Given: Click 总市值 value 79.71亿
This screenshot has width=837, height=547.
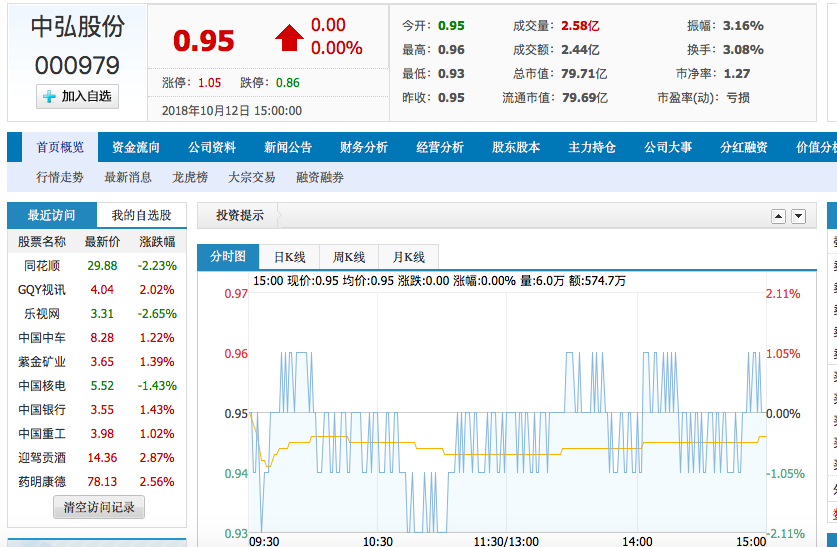Looking at the screenshot, I should click(x=584, y=74).
